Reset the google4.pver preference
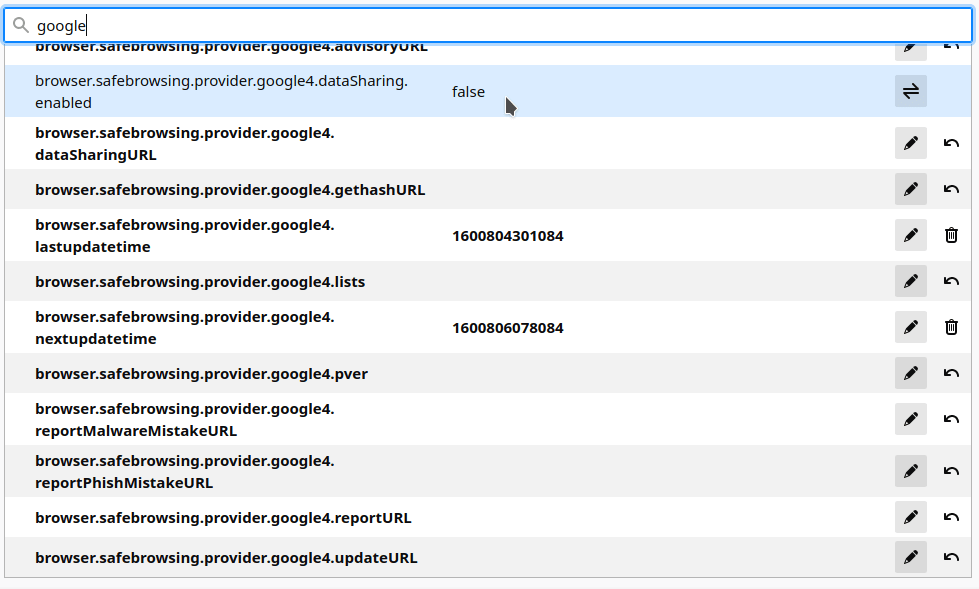 [951, 373]
